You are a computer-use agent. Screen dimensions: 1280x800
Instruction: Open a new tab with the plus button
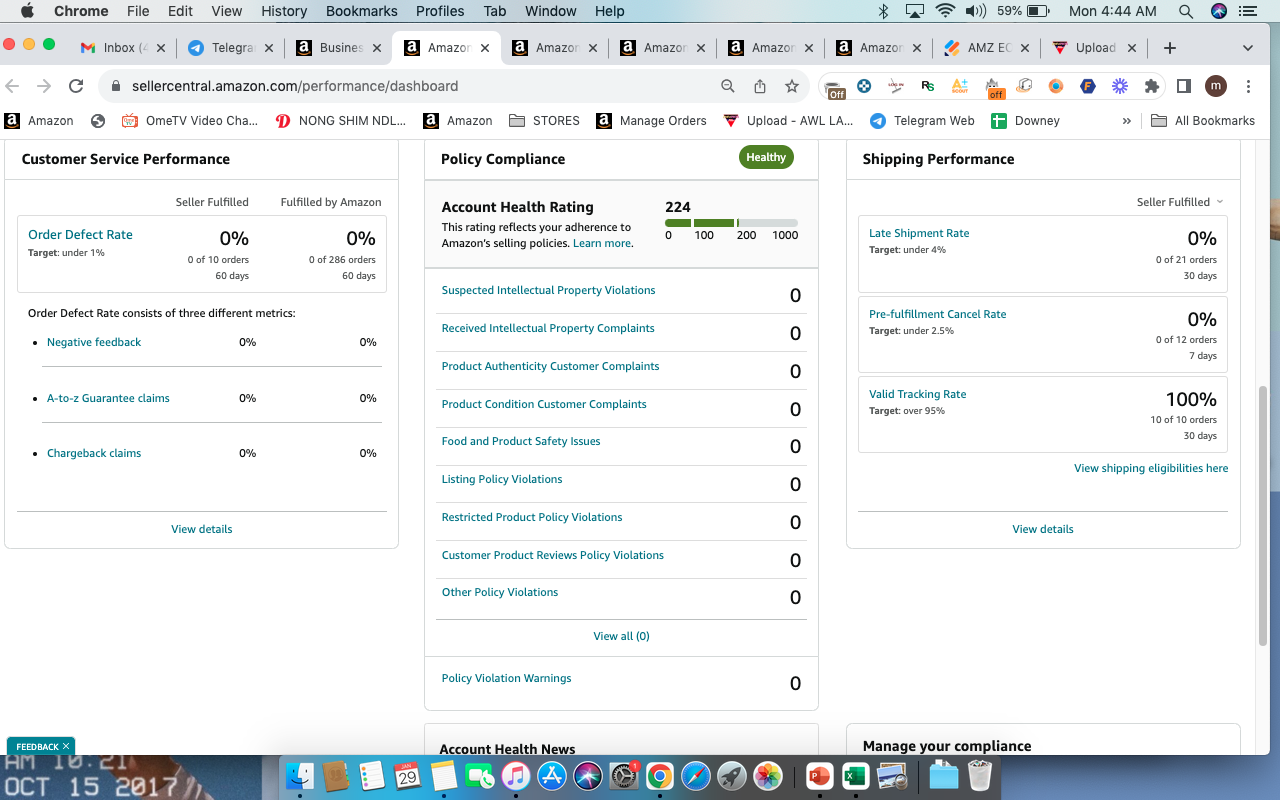(x=1170, y=48)
